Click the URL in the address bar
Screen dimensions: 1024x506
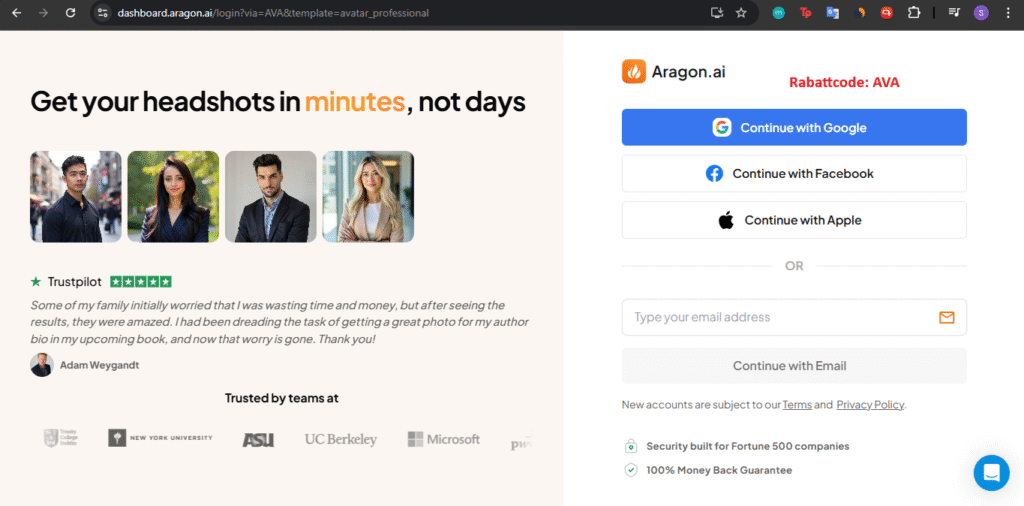tap(273, 13)
